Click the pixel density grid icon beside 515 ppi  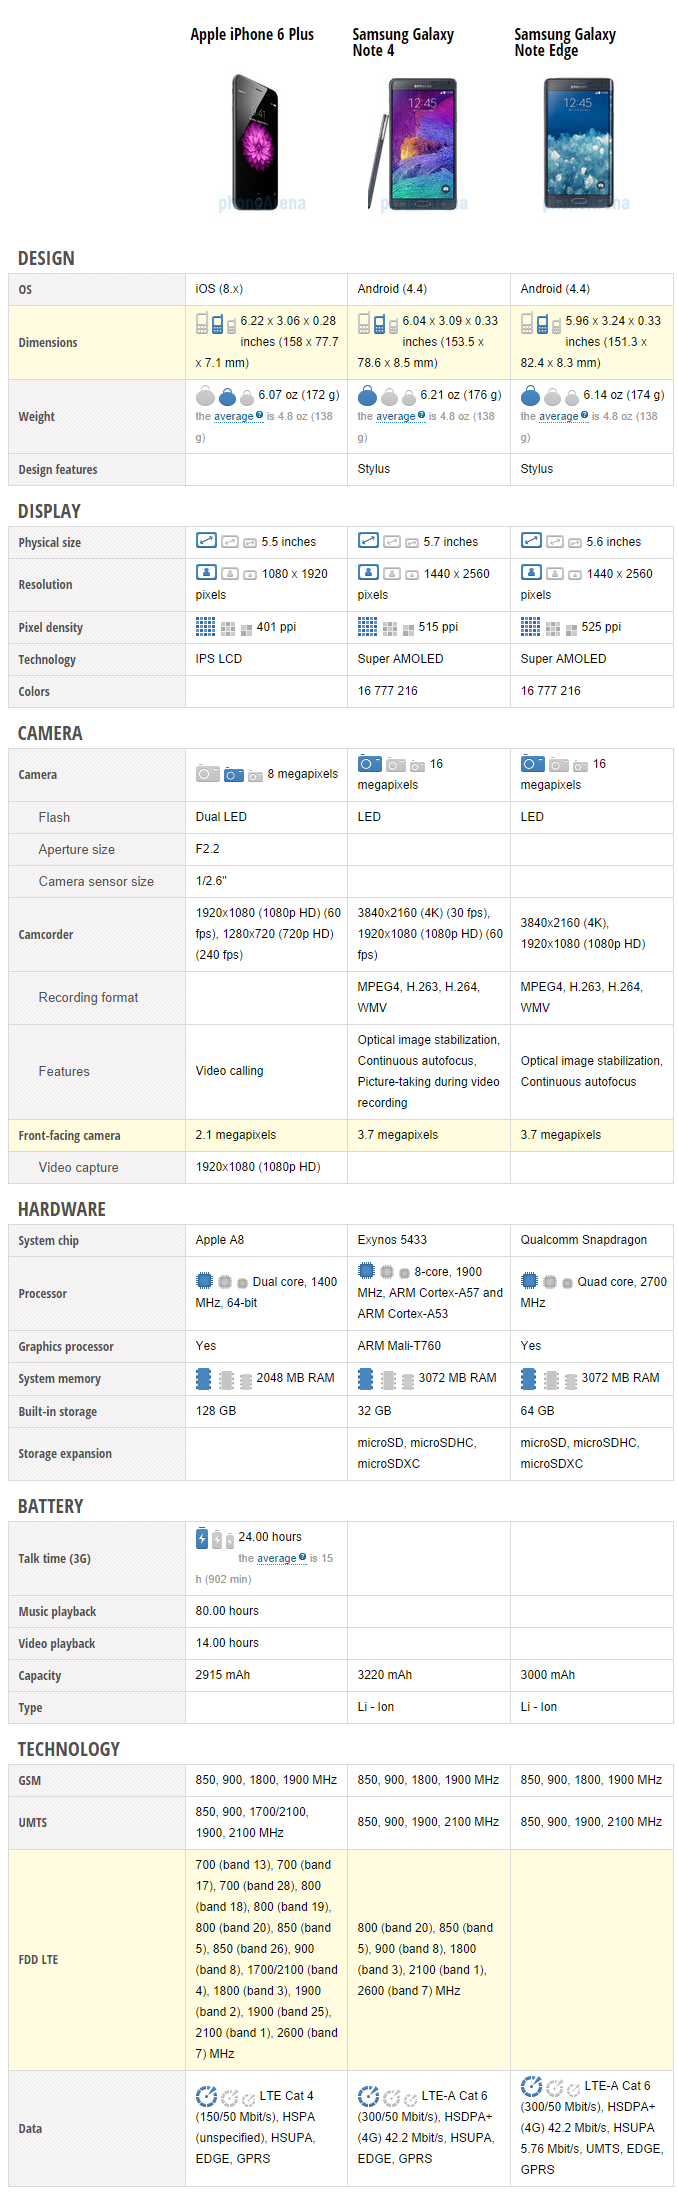point(368,627)
